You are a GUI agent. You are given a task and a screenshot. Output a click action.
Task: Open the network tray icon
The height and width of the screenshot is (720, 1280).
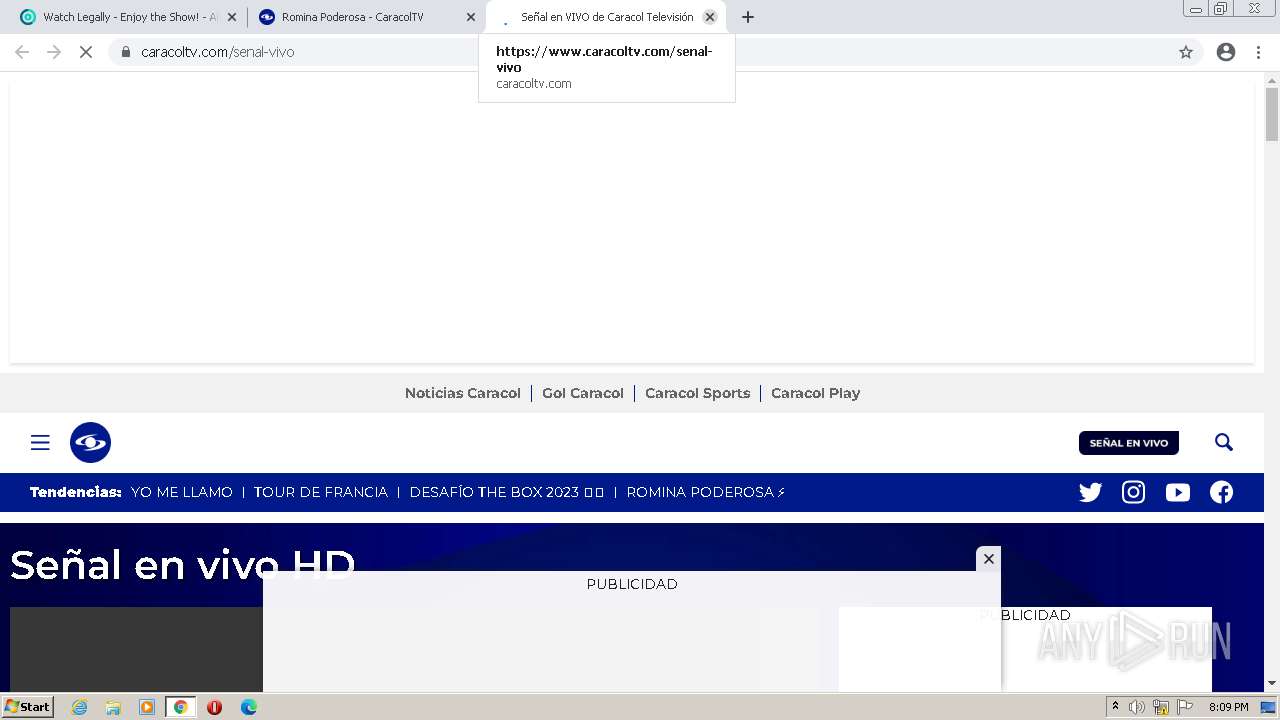(x=1161, y=707)
